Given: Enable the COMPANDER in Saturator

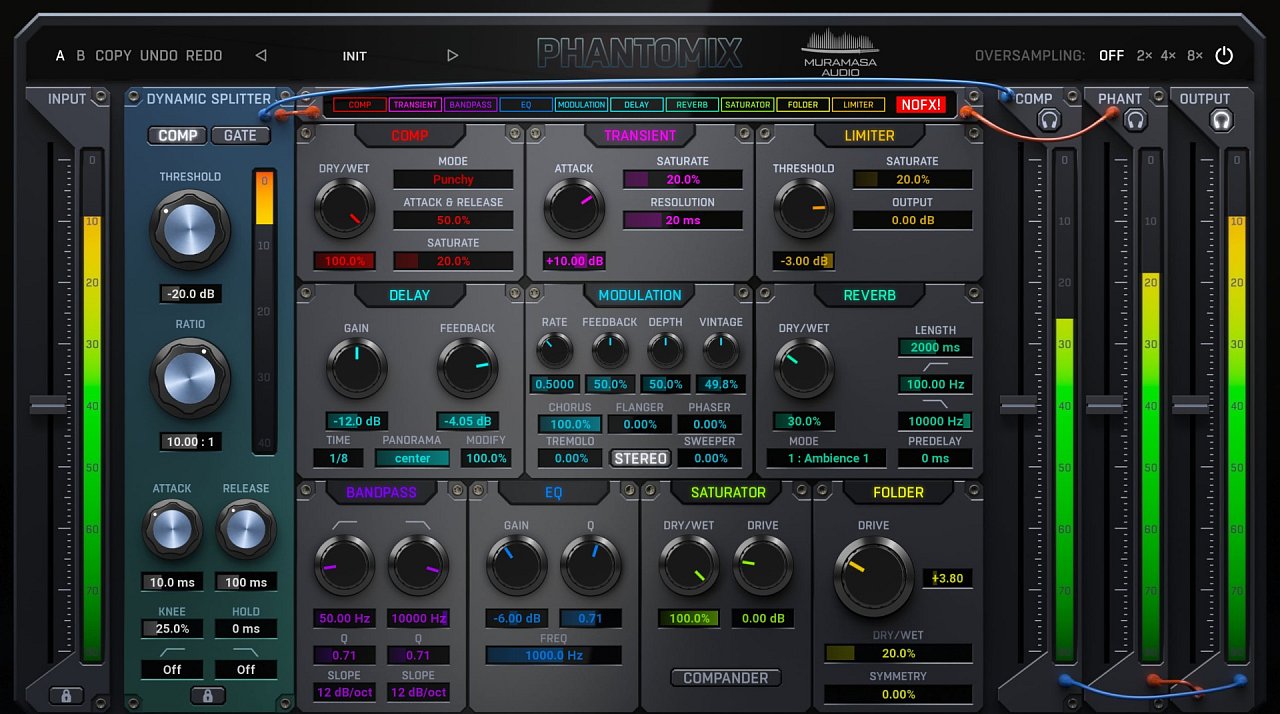Looking at the screenshot, I should click(725, 678).
